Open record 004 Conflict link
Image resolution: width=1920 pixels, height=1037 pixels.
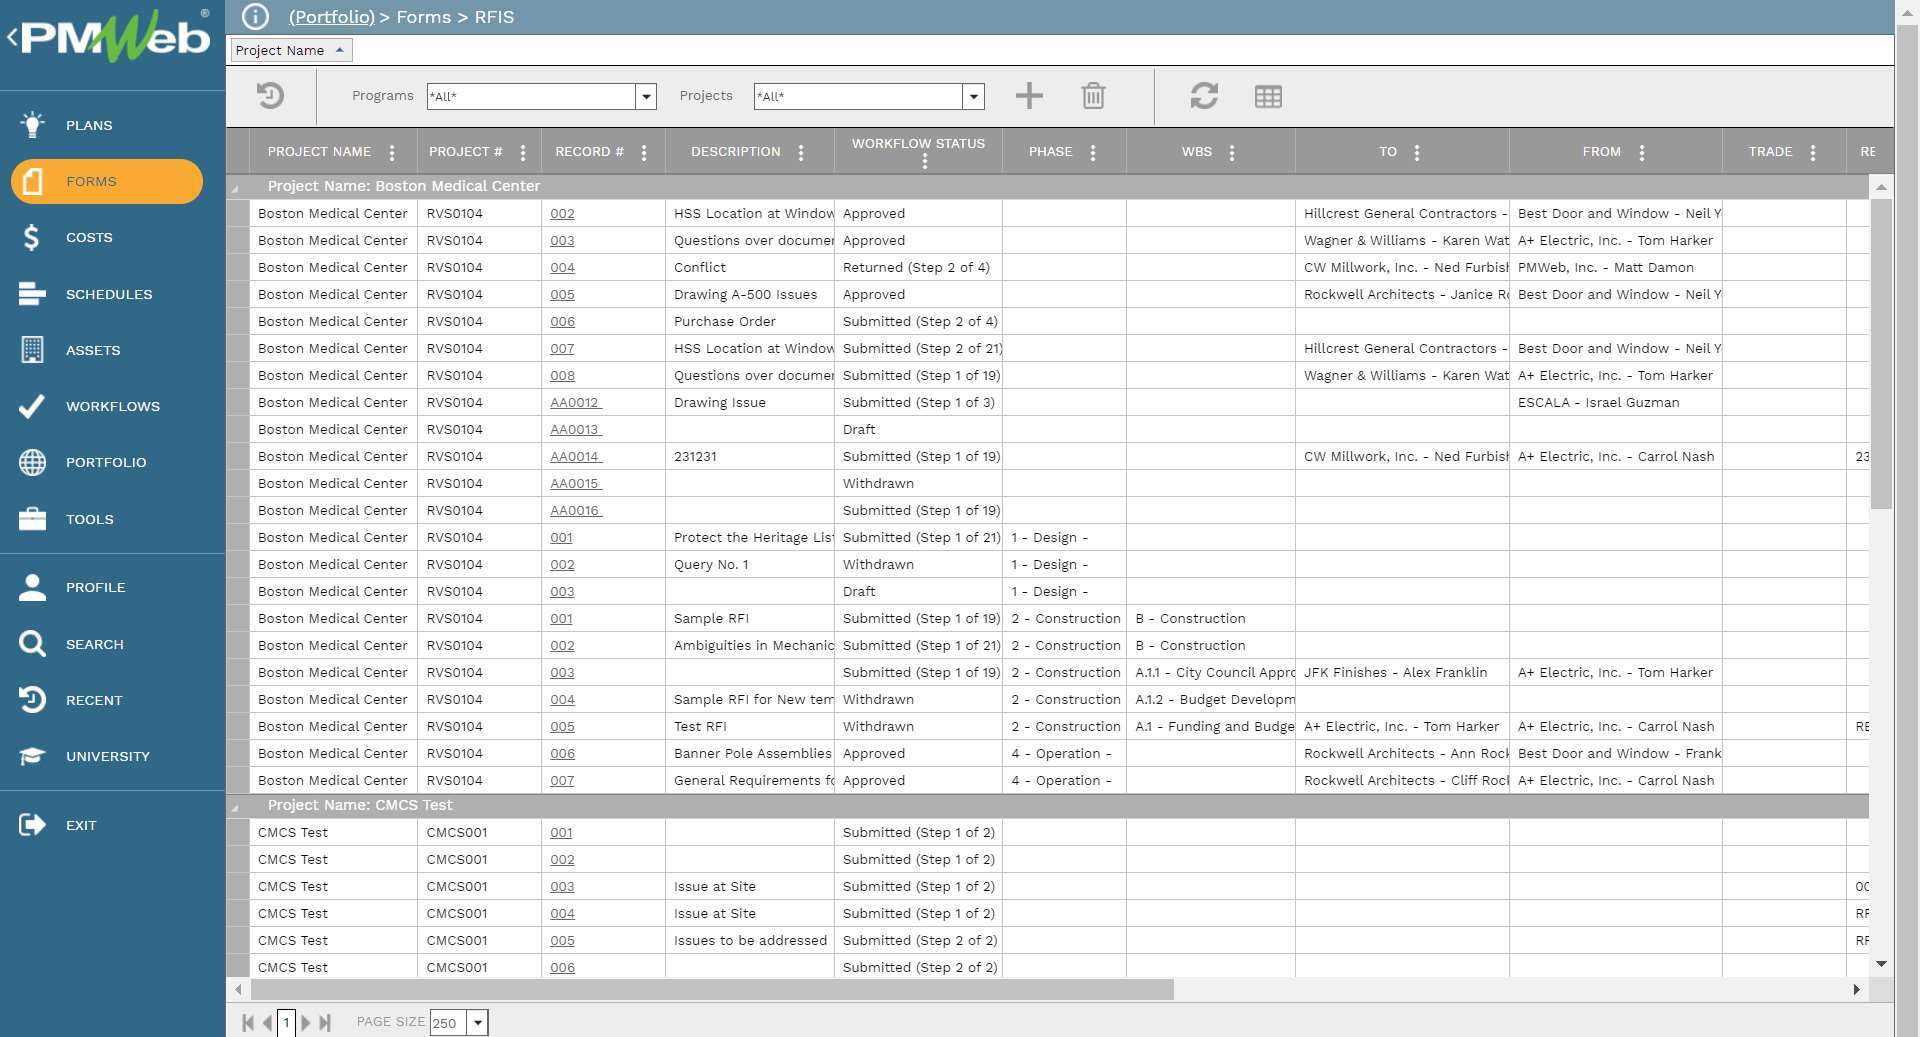(x=562, y=267)
